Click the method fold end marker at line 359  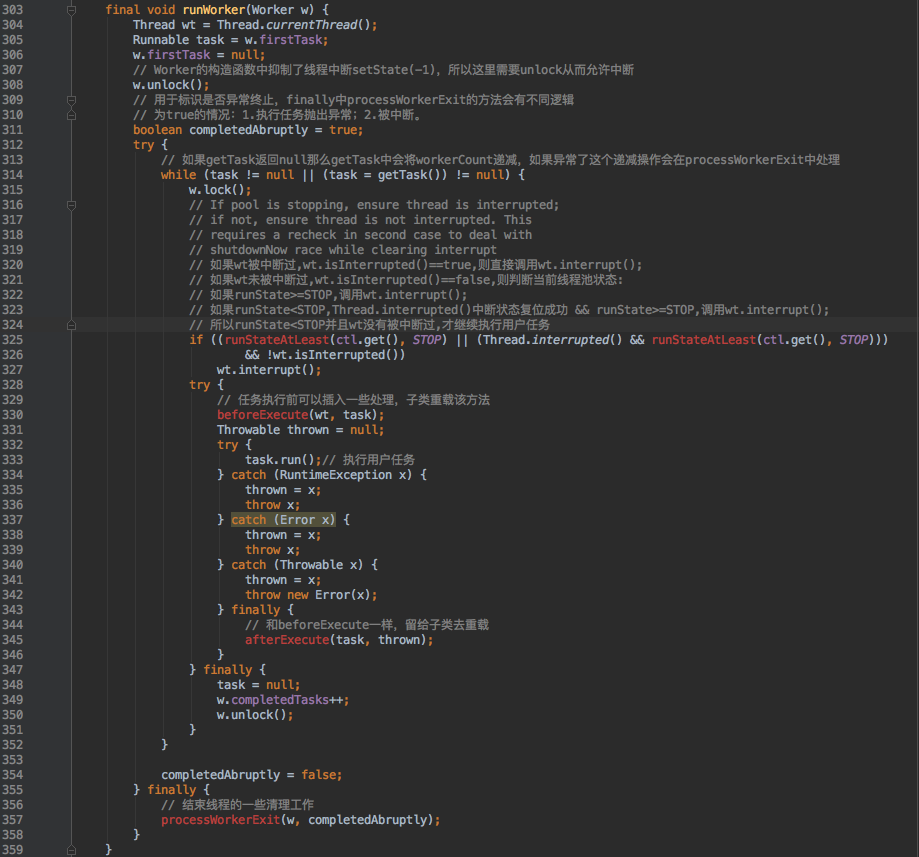[72, 849]
